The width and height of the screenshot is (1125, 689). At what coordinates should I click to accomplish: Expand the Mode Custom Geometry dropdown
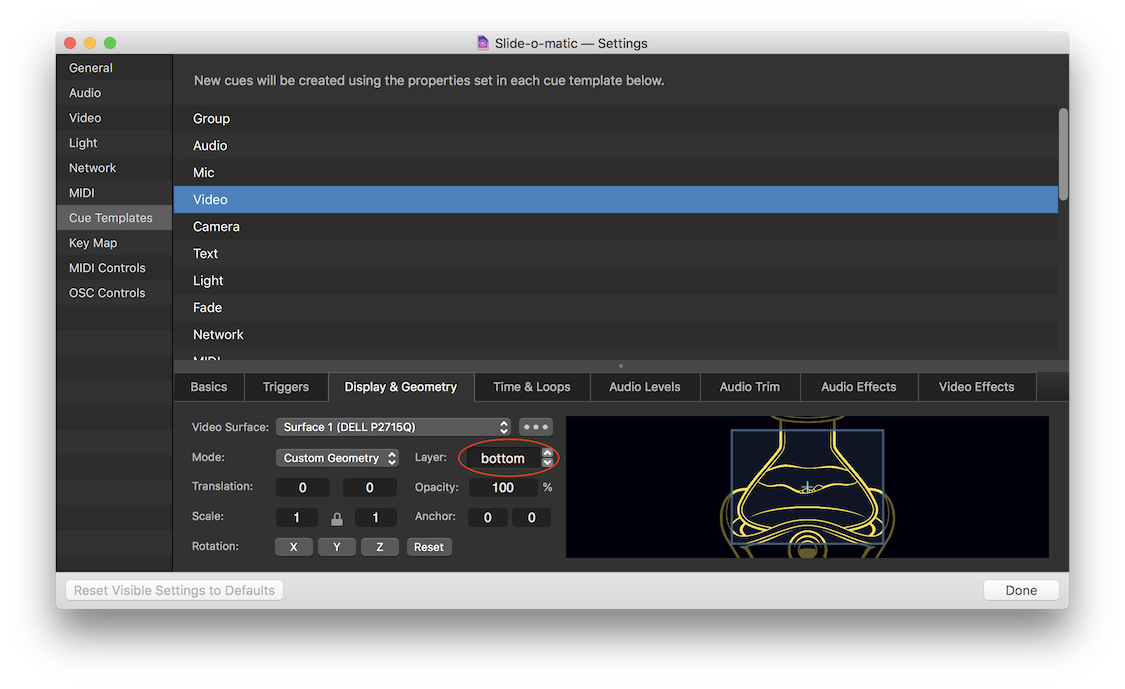pyautogui.click(x=337, y=458)
